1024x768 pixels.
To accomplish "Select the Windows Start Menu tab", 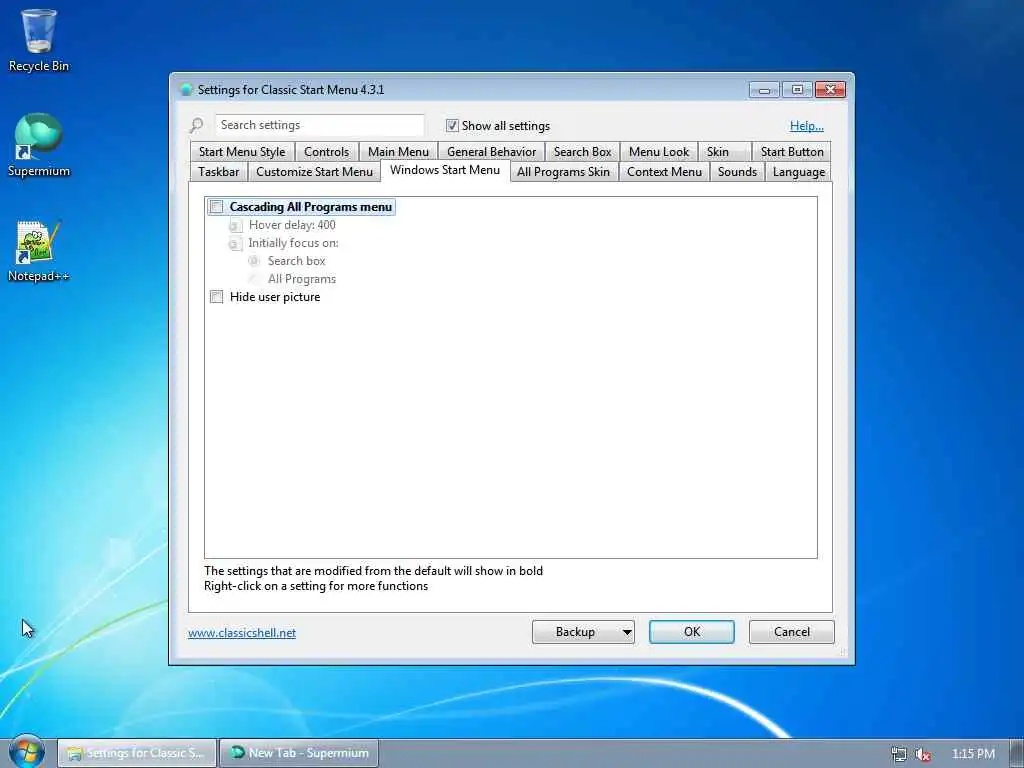I will [445, 170].
